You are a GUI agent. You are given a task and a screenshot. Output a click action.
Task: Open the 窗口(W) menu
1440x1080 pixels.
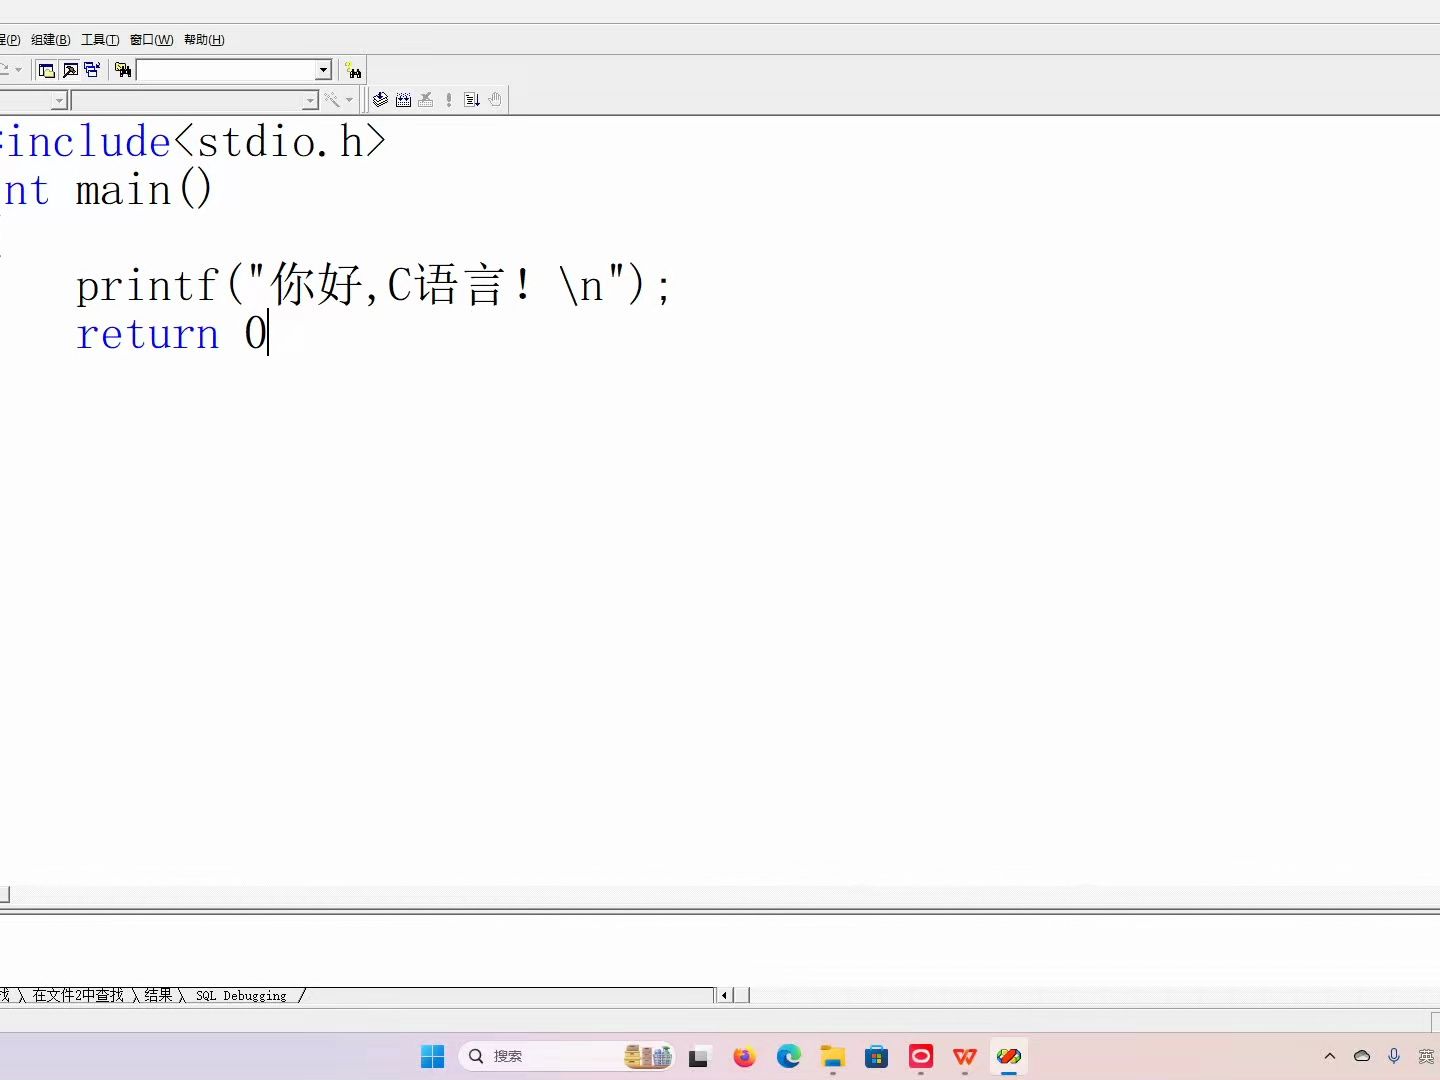tap(151, 40)
